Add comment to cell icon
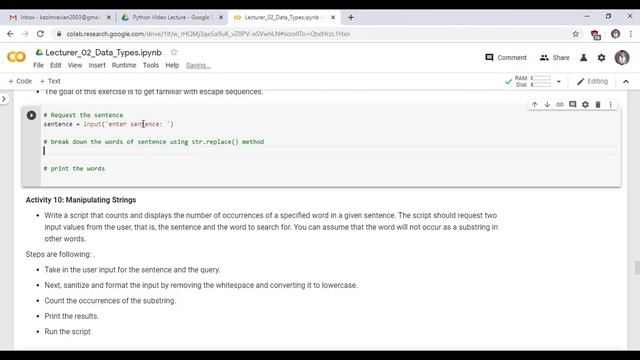This screenshot has height=360, width=640. point(573,104)
